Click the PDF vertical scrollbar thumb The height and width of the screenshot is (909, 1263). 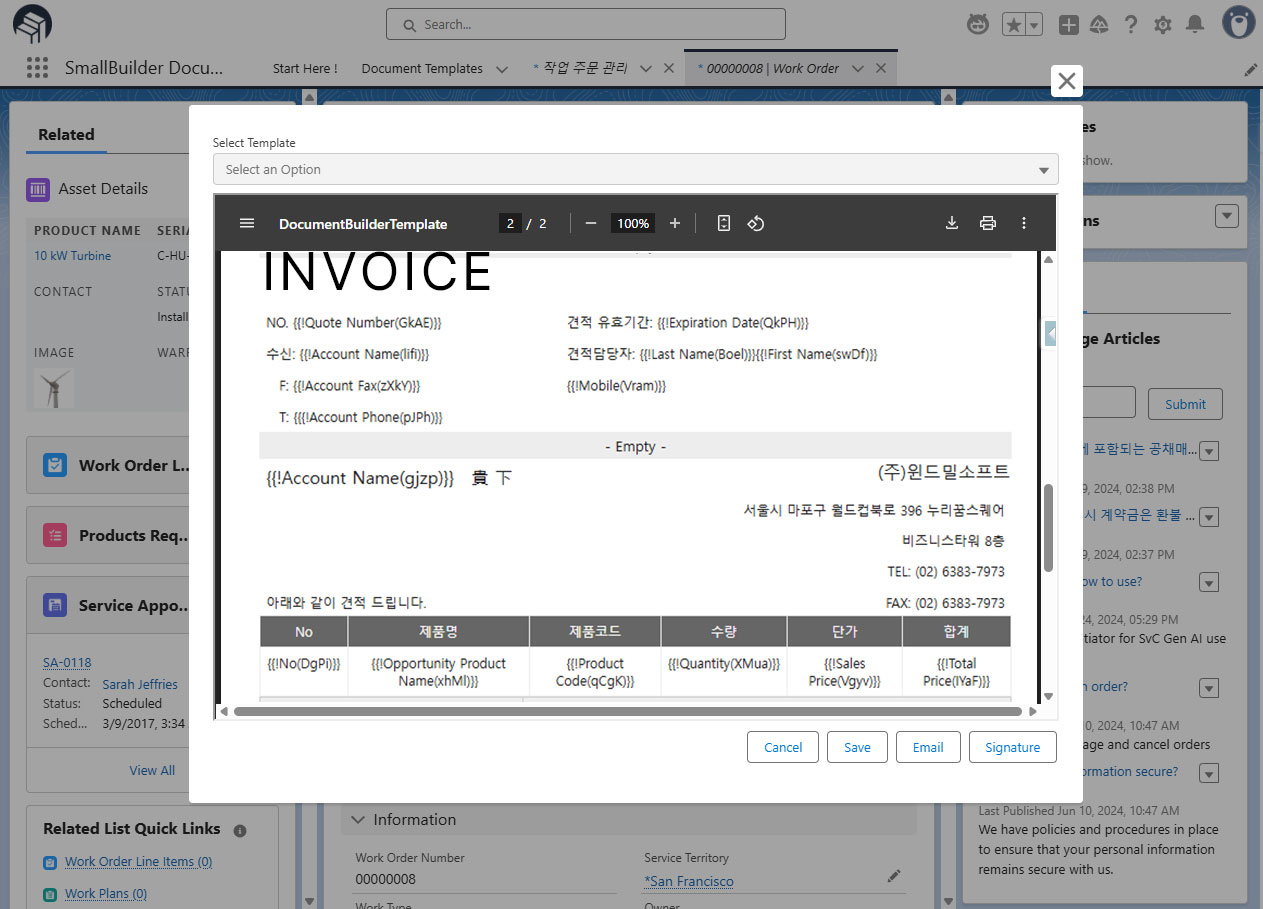(x=1048, y=528)
